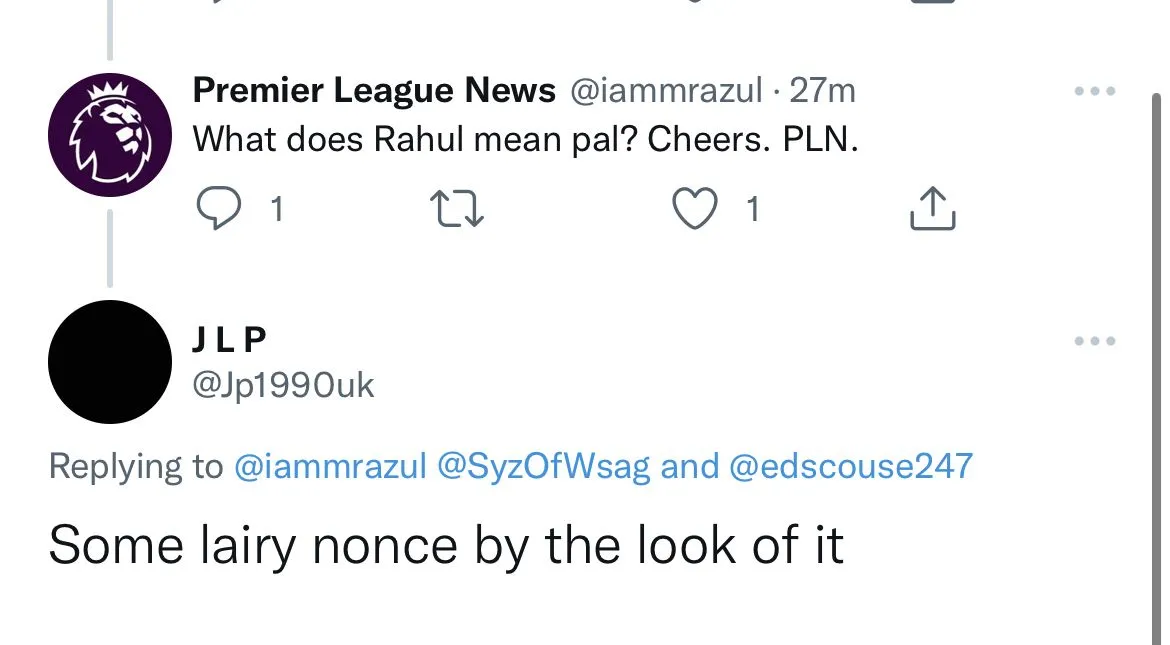Open the 27m timestamp link
Viewport: 1170px width, 645px height.
click(822, 91)
